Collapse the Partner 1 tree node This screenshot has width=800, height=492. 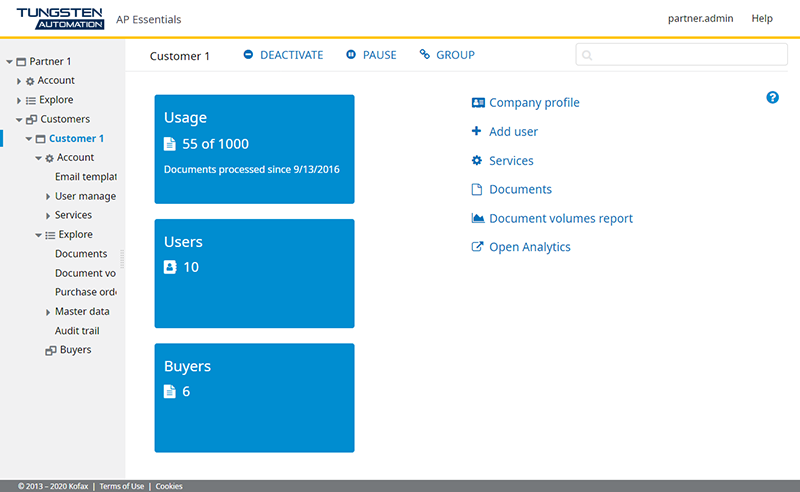8,62
